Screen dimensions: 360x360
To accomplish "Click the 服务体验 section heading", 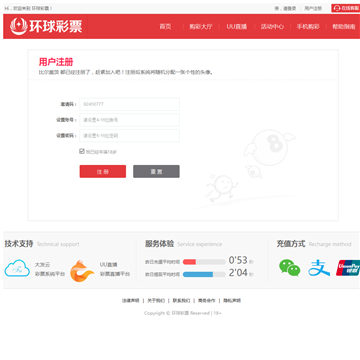I will 159,244.
